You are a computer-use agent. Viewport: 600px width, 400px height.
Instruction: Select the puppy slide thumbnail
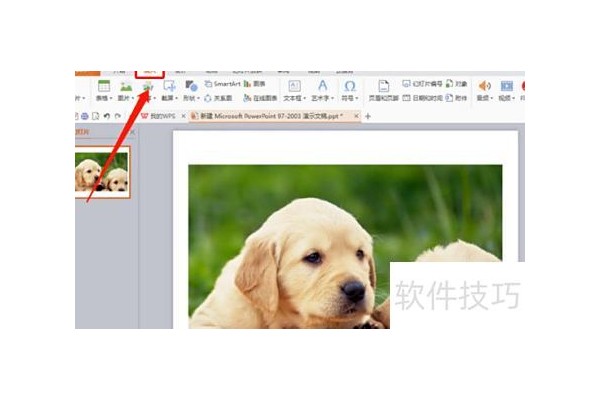coord(102,172)
